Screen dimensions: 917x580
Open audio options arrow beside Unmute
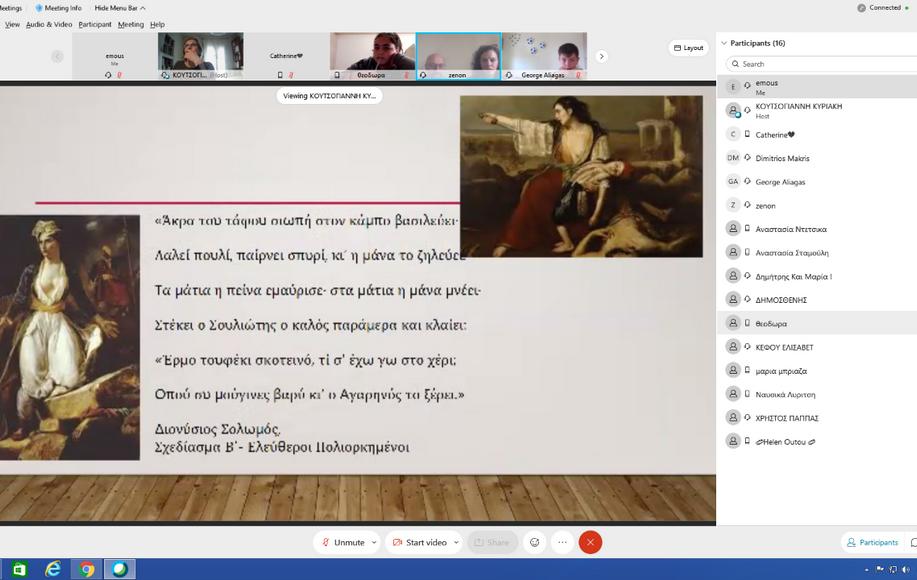(x=374, y=543)
